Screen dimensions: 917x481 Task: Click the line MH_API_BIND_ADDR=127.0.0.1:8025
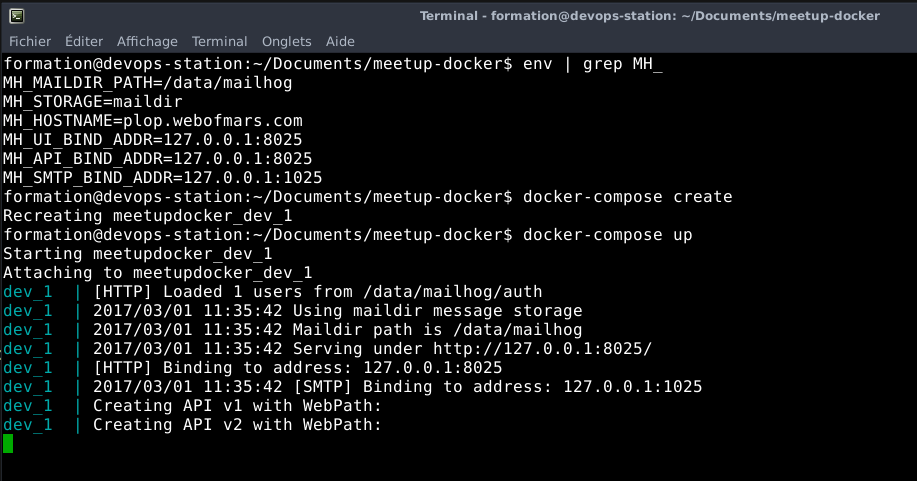pyautogui.click(x=157, y=159)
